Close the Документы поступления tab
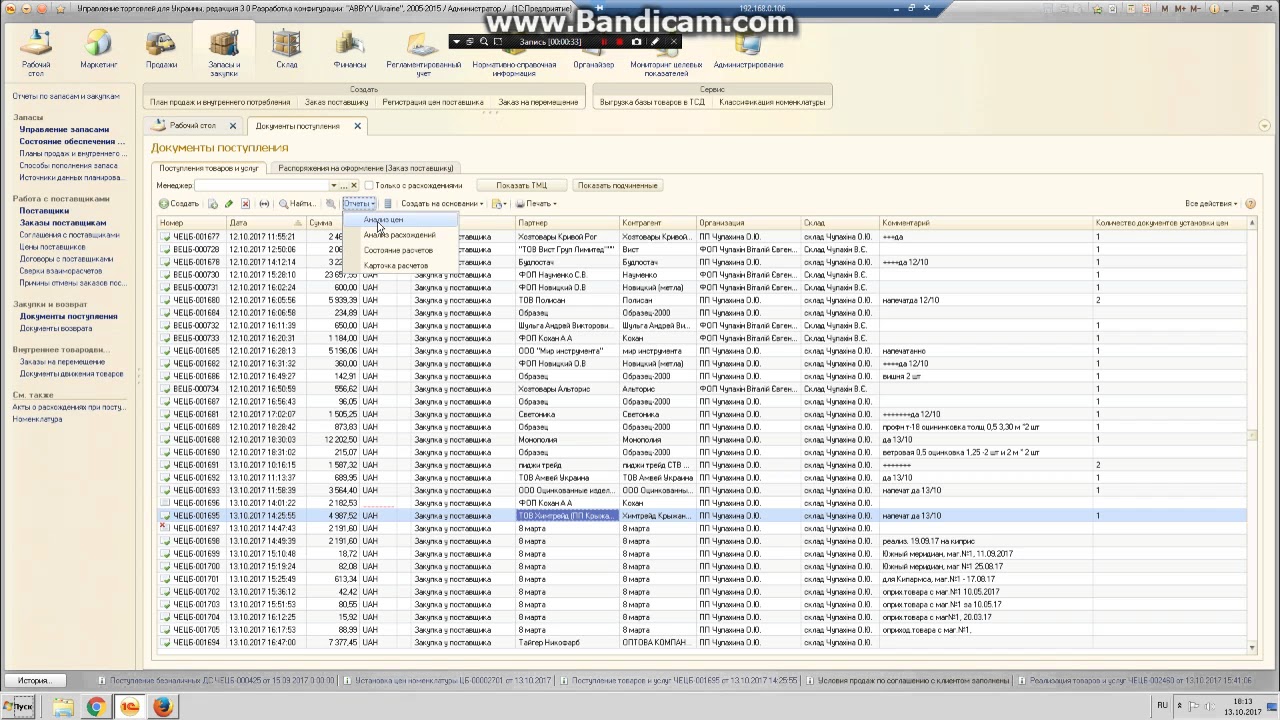The height and width of the screenshot is (720, 1280). coord(357,126)
